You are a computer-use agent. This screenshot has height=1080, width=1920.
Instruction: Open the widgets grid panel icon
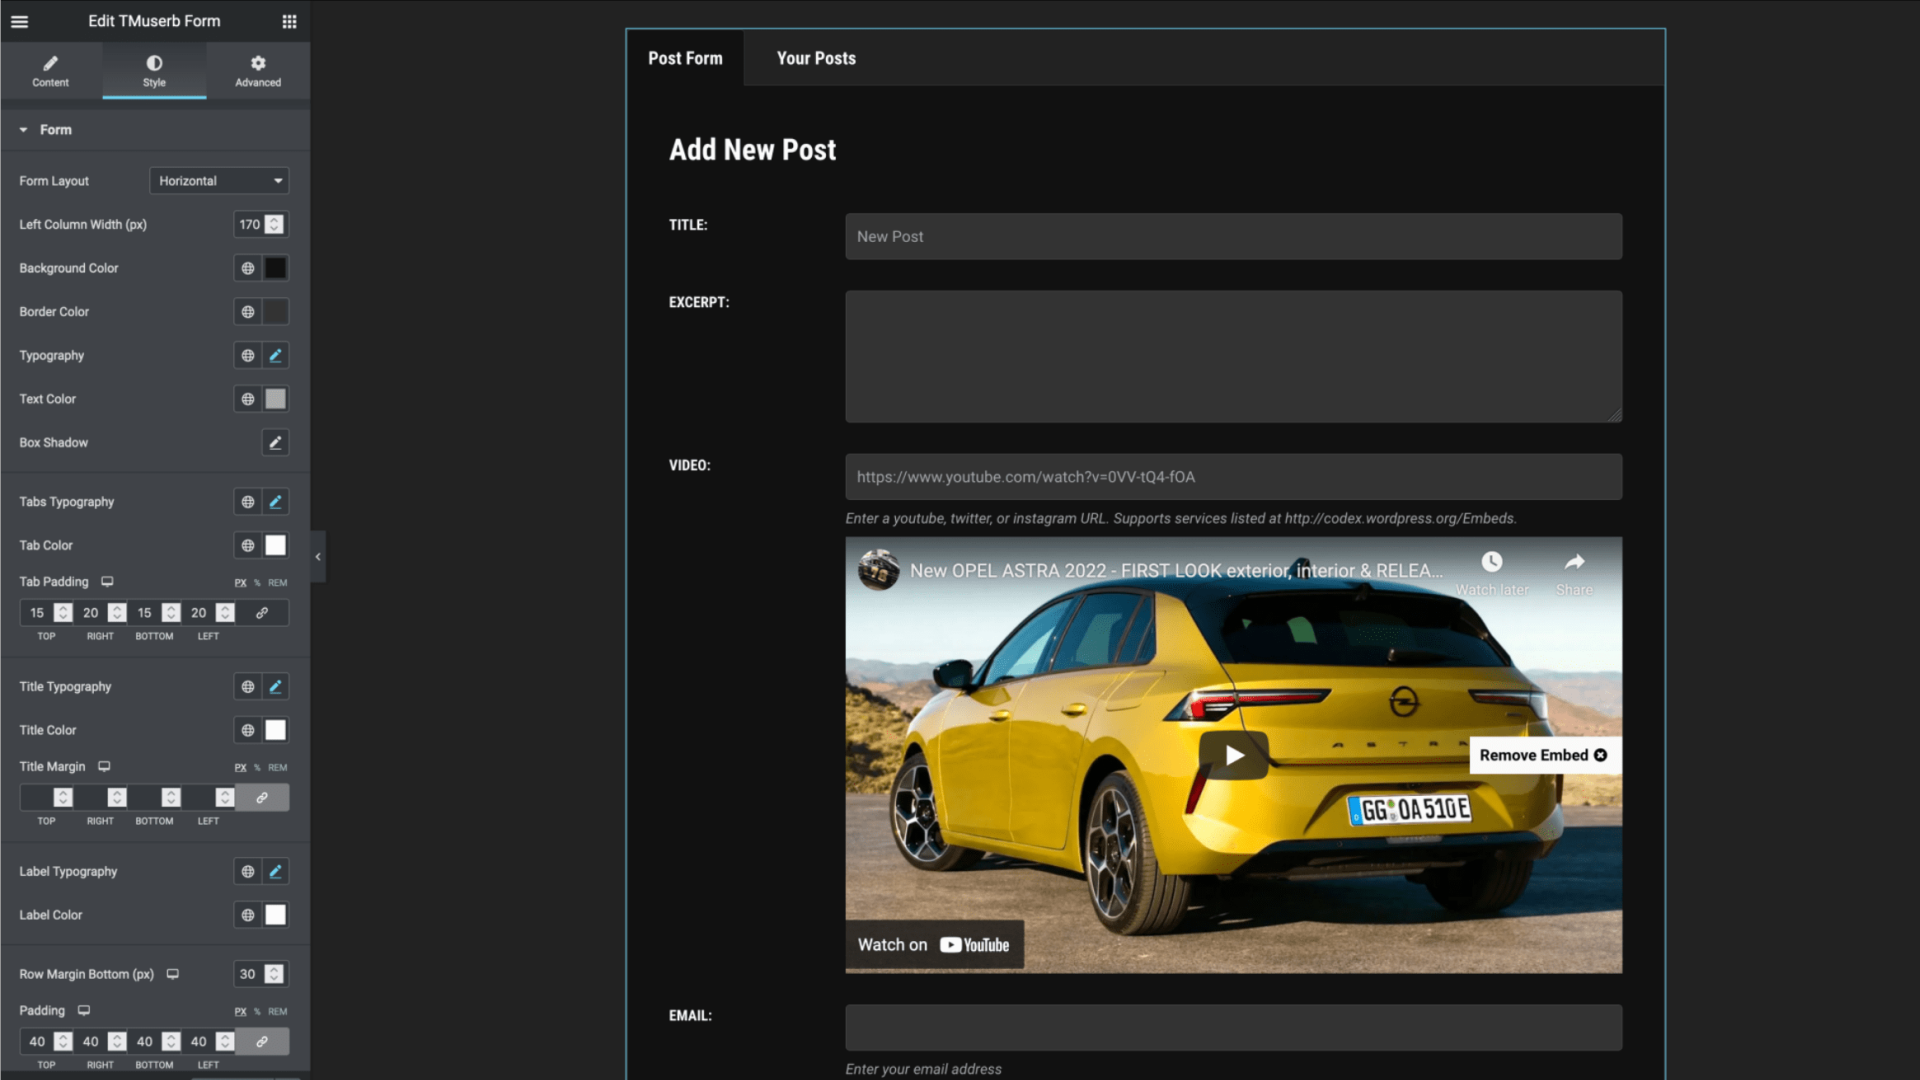click(x=289, y=21)
